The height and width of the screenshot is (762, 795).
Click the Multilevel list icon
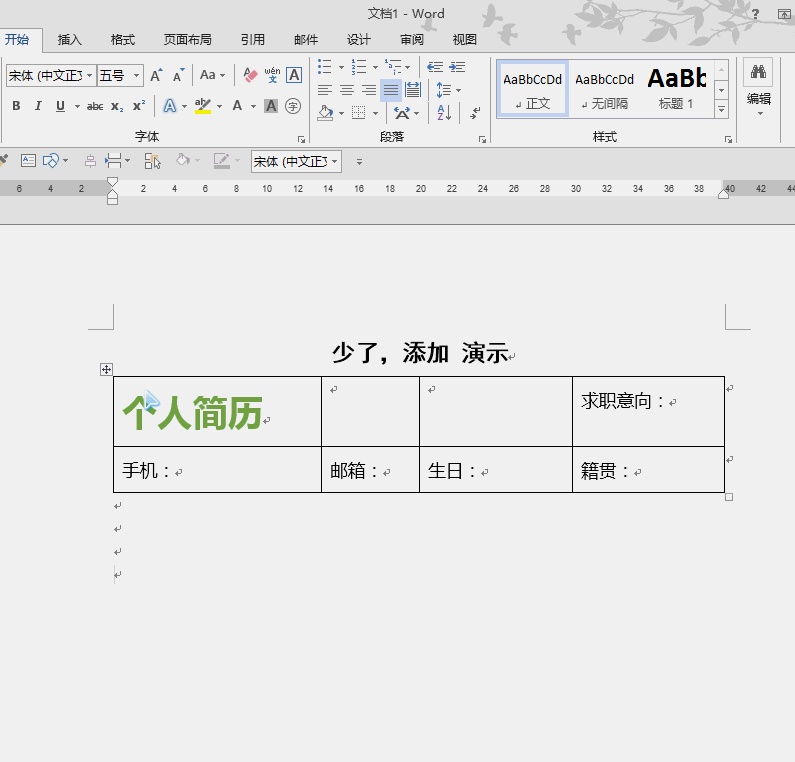pyautogui.click(x=393, y=67)
